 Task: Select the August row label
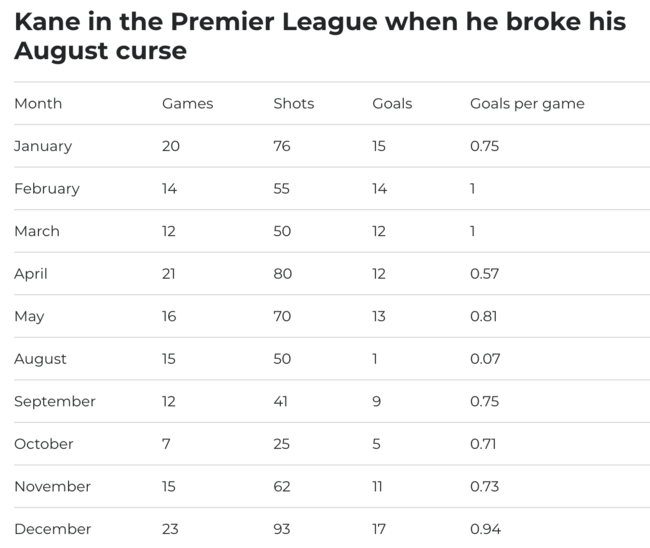click(x=40, y=359)
